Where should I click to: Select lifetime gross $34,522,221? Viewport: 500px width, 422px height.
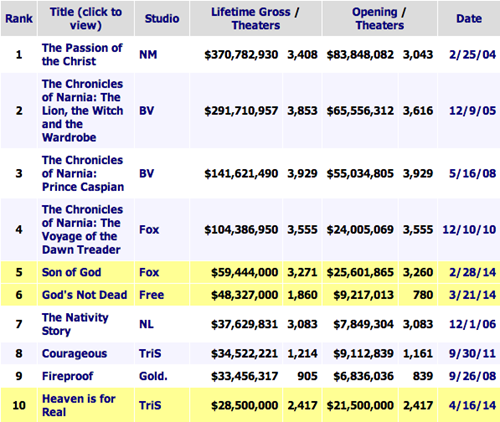(x=245, y=353)
